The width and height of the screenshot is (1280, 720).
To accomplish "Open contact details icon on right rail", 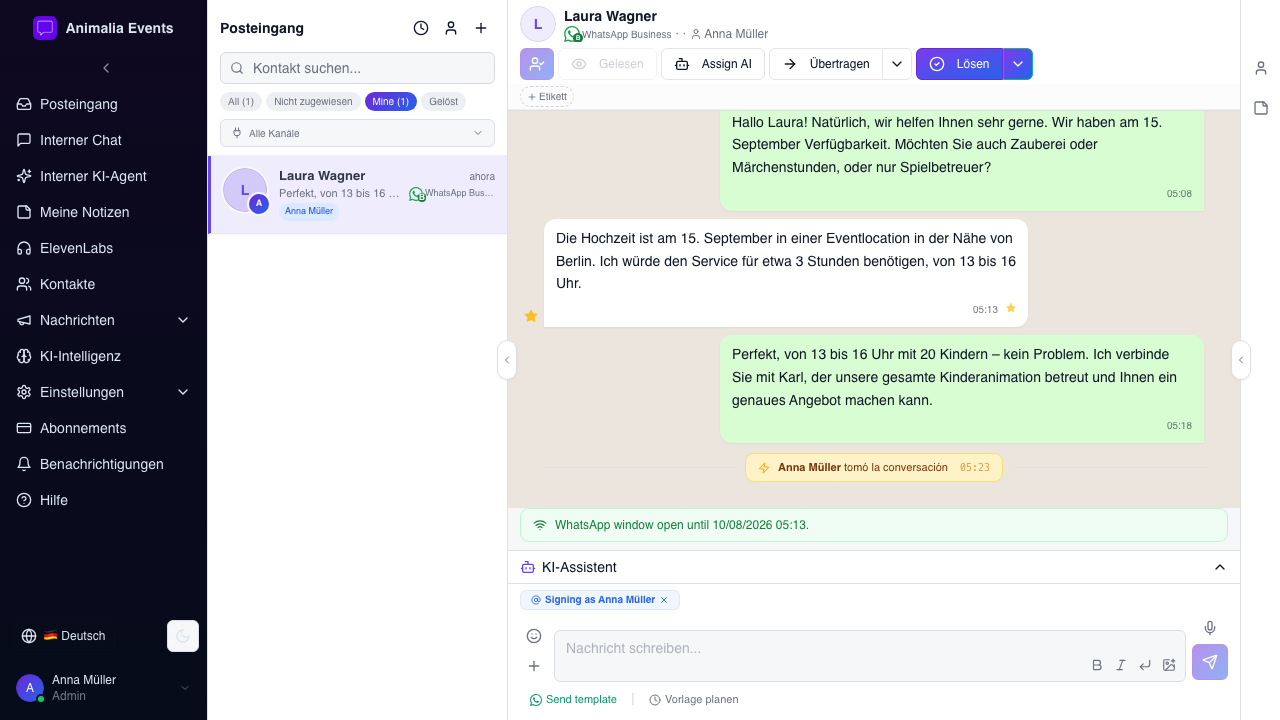I will (1261, 68).
